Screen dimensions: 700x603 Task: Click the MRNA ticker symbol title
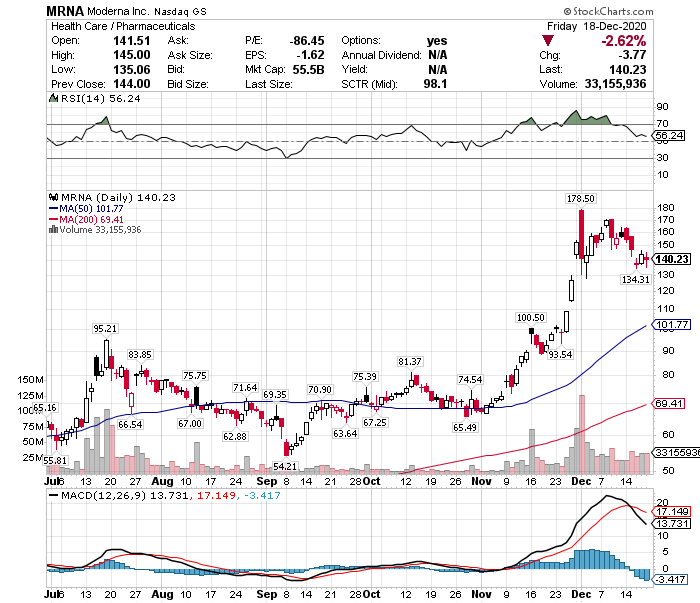point(65,11)
